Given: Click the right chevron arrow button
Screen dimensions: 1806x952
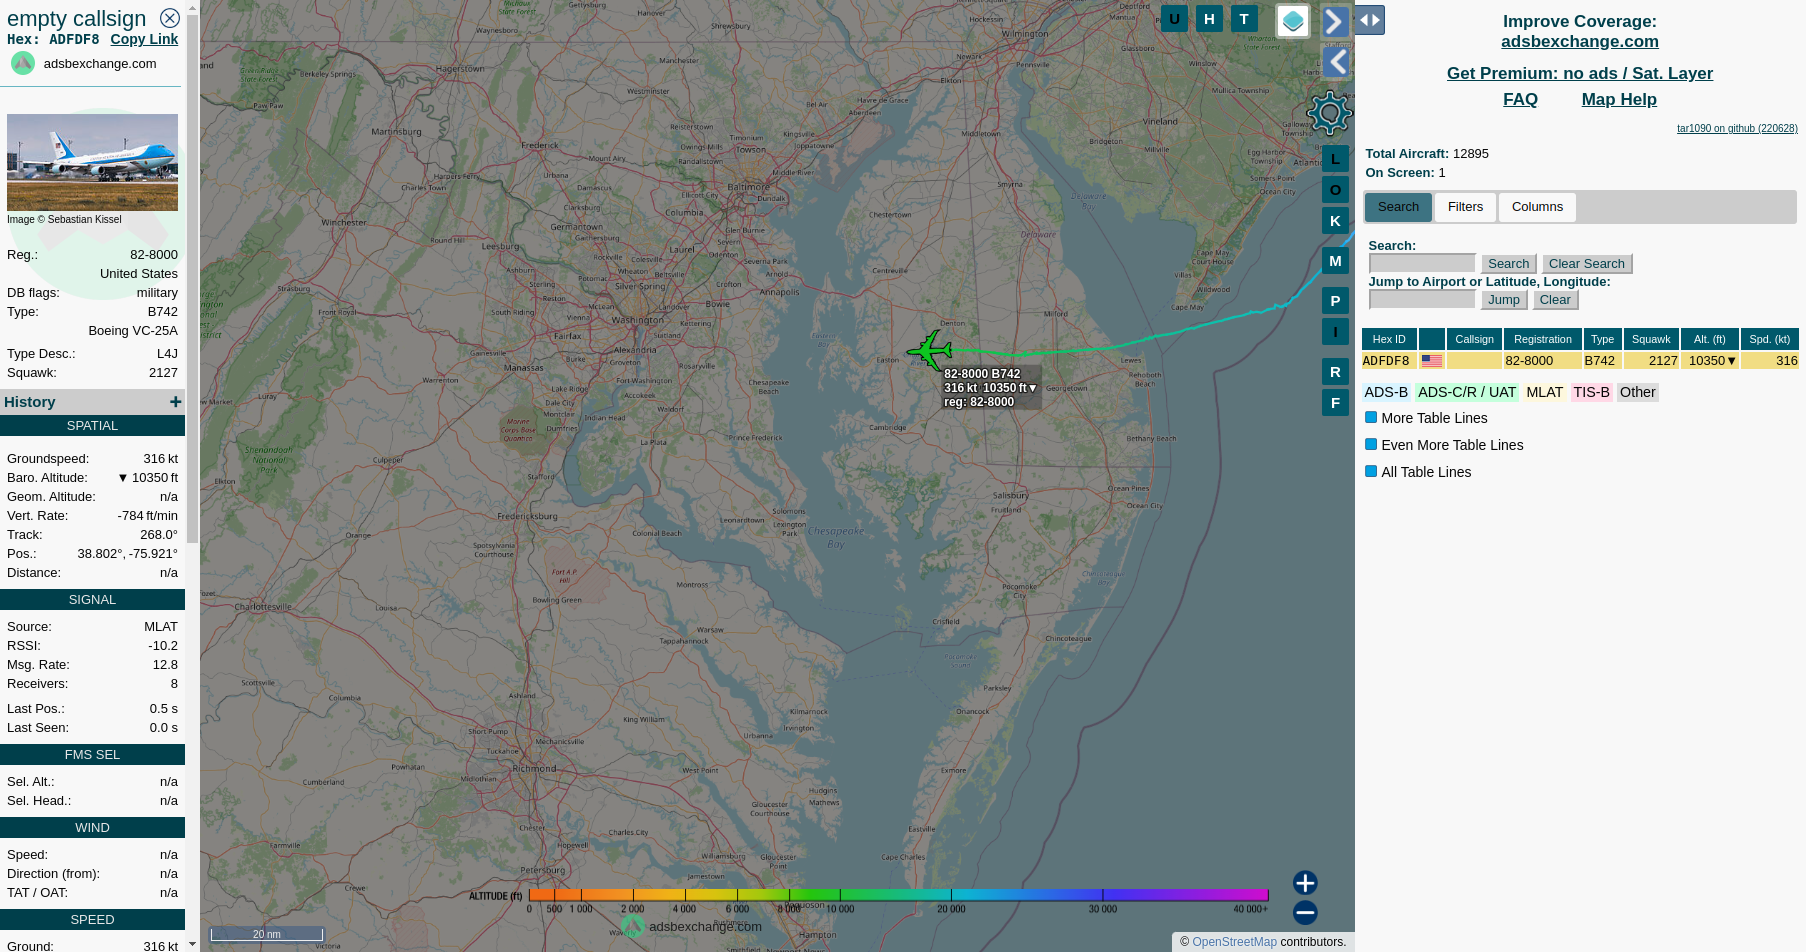Looking at the screenshot, I should 1335,22.
